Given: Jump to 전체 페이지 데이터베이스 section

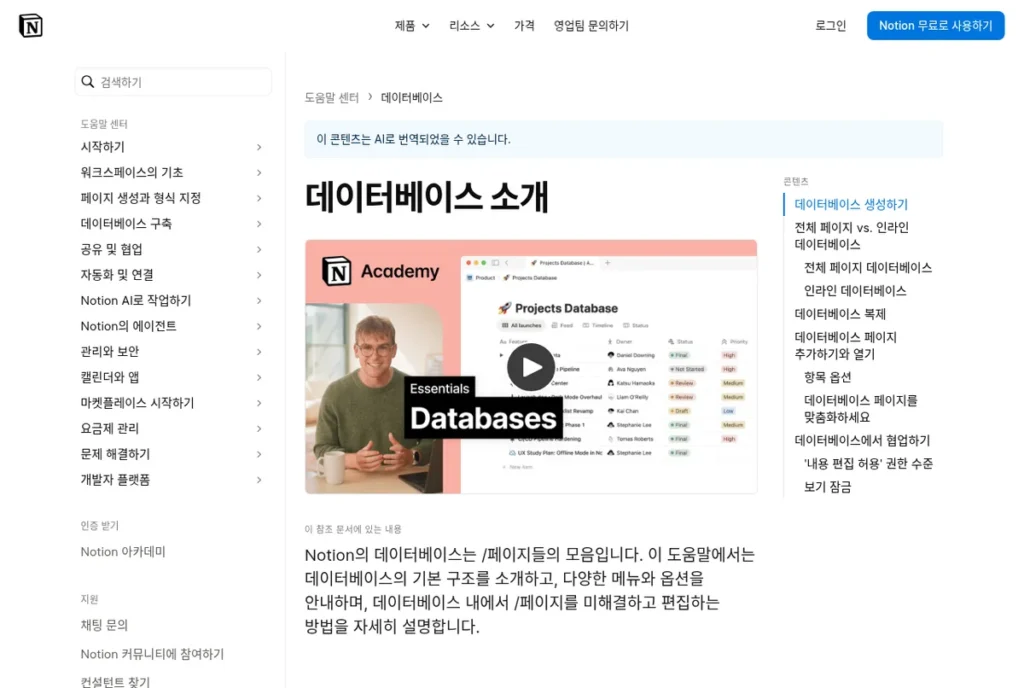Looking at the screenshot, I should tap(868, 268).
